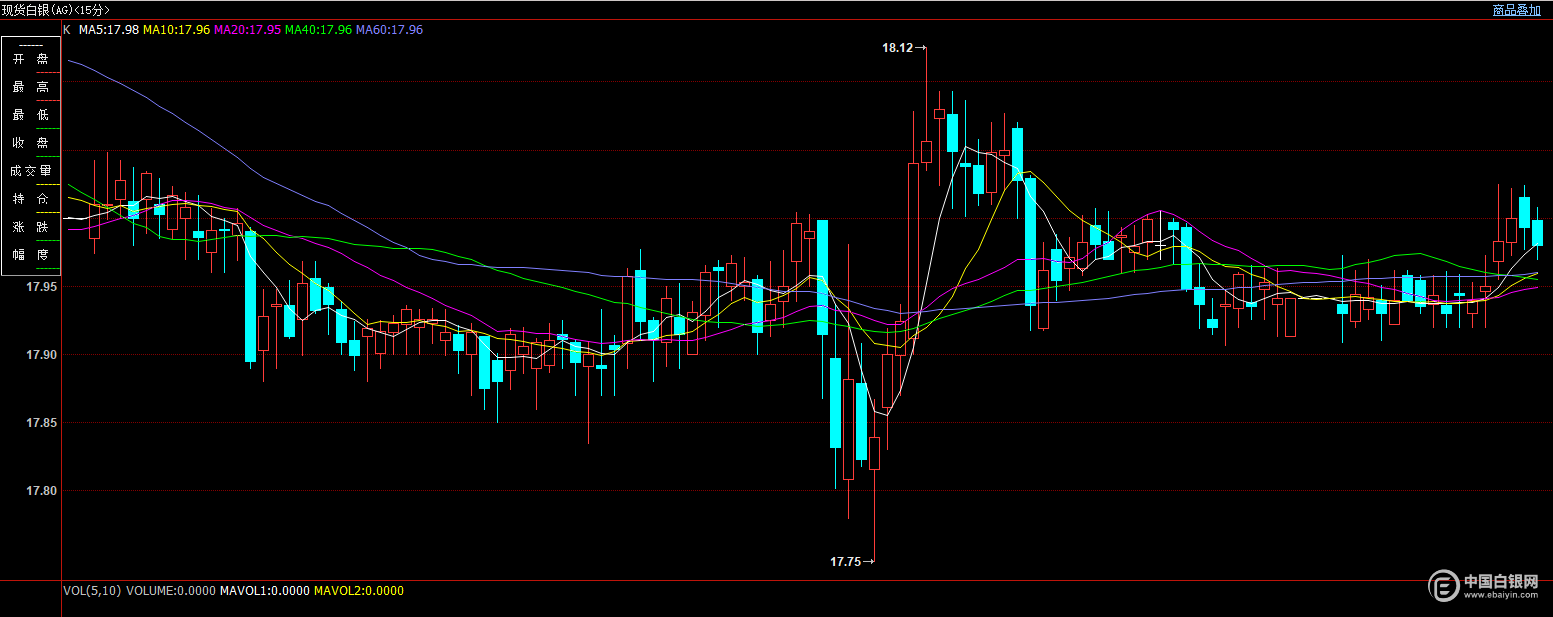Select the 成交量 row in info panel

[x=30, y=171]
